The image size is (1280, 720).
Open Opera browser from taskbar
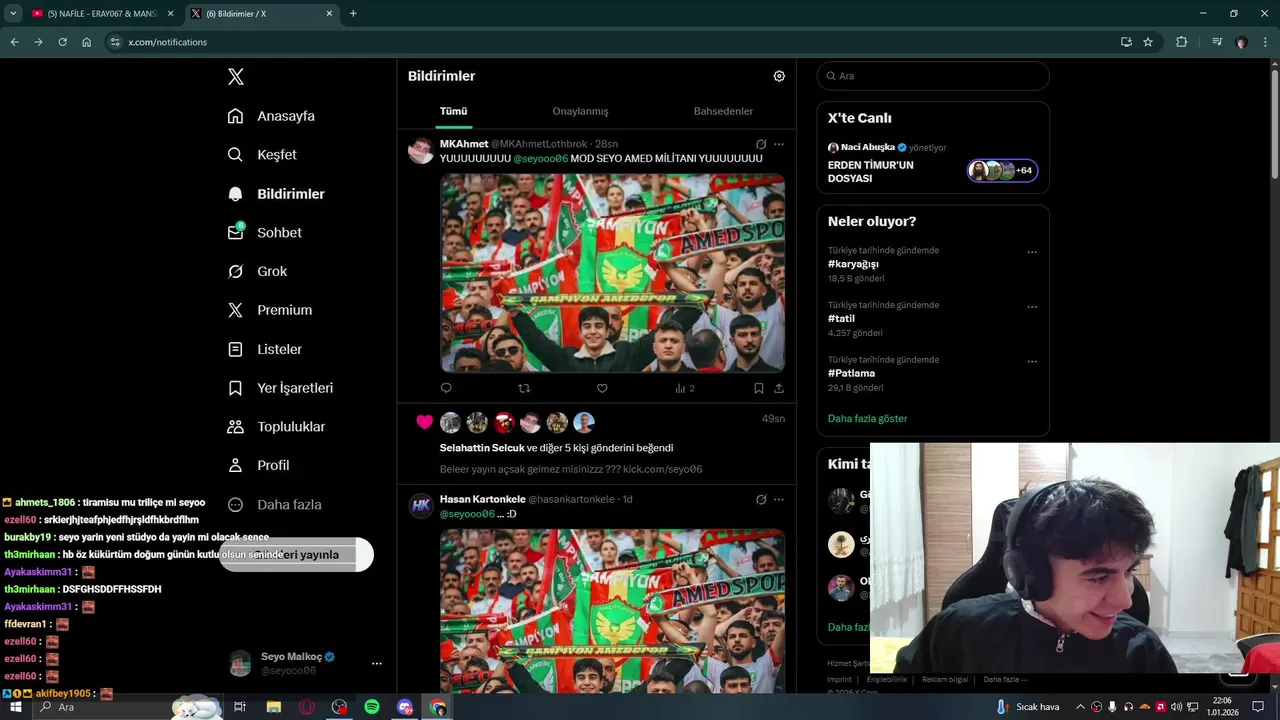[x=306, y=707]
